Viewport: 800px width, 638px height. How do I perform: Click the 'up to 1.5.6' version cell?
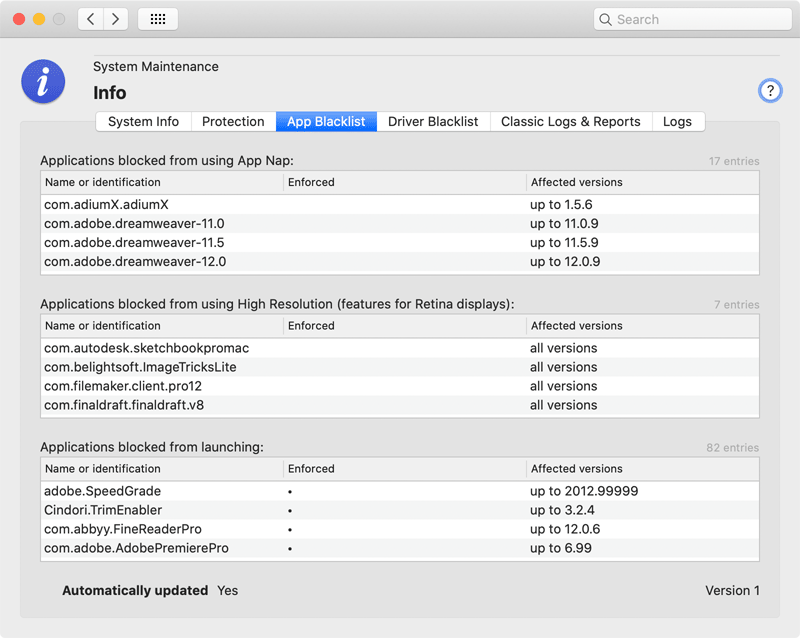click(561, 205)
